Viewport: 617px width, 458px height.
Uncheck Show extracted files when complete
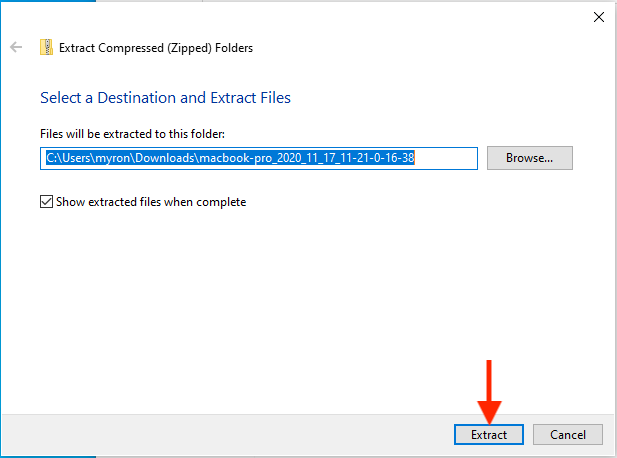click(x=46, y=202)
